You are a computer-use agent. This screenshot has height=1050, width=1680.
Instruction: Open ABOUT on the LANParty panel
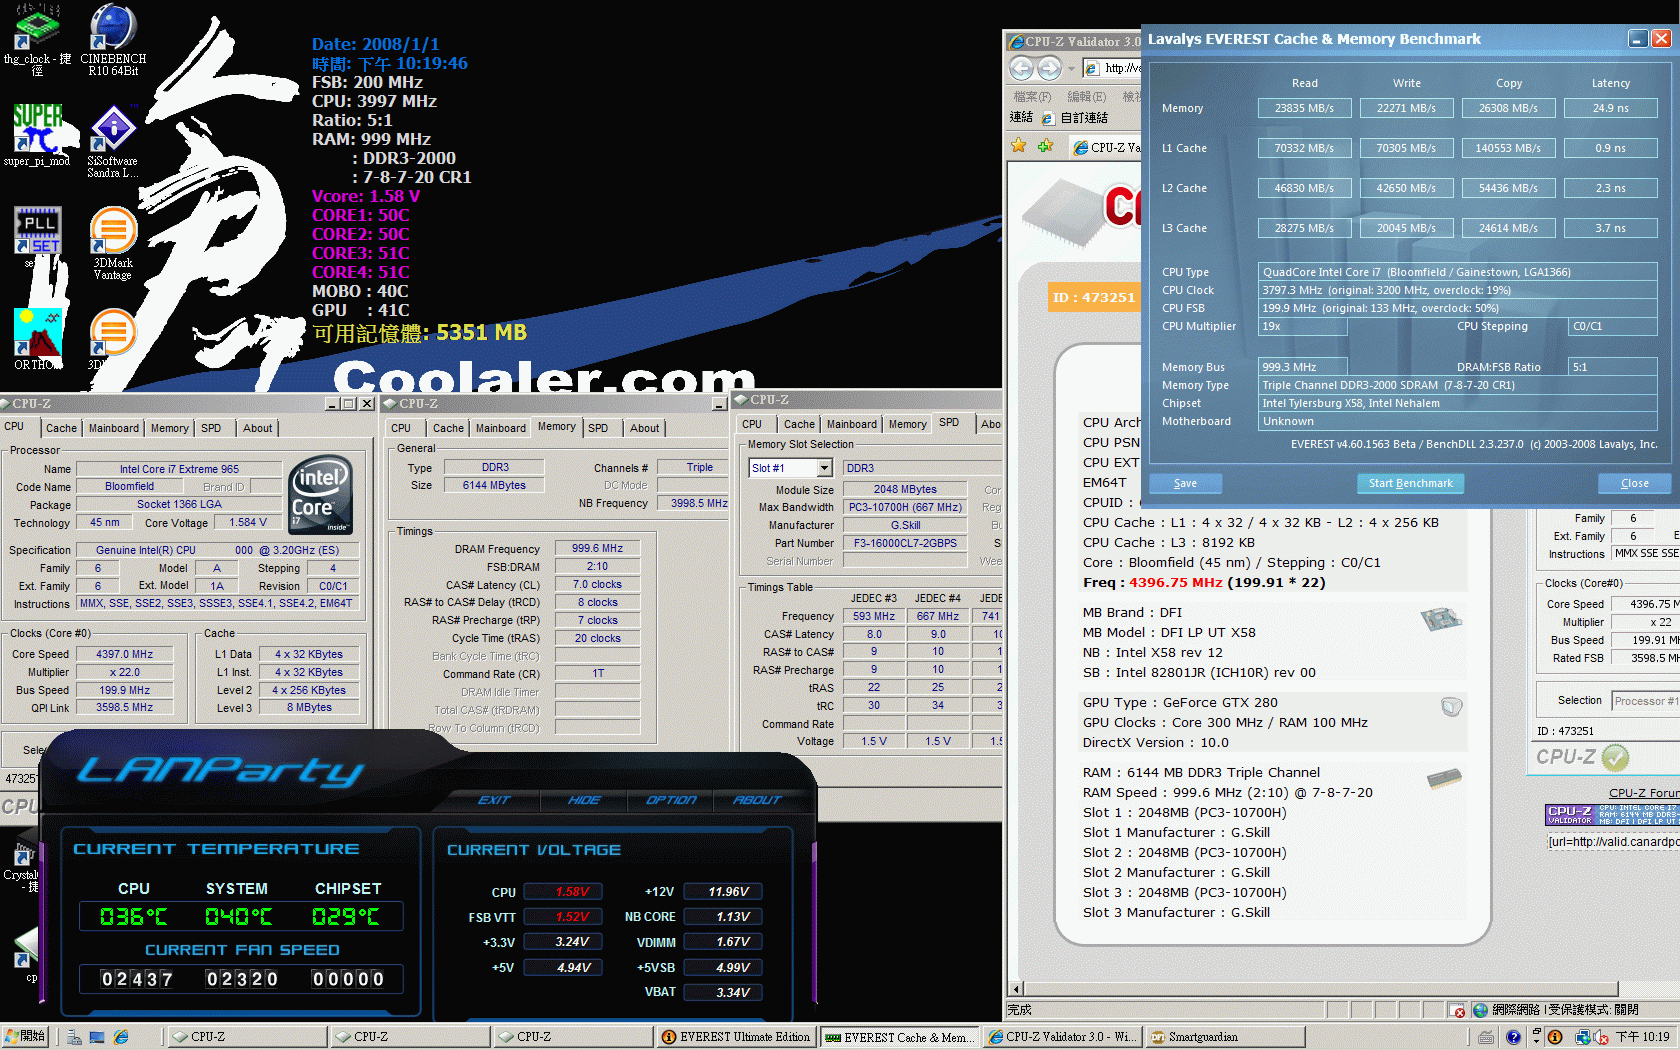point(757,800)
